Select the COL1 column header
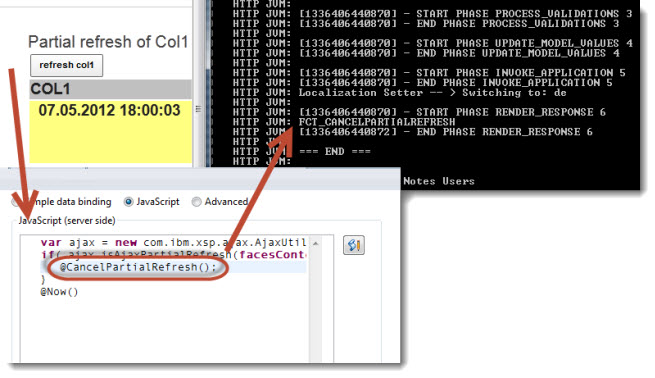Screen dimensions: 655x378 (110, 89)
